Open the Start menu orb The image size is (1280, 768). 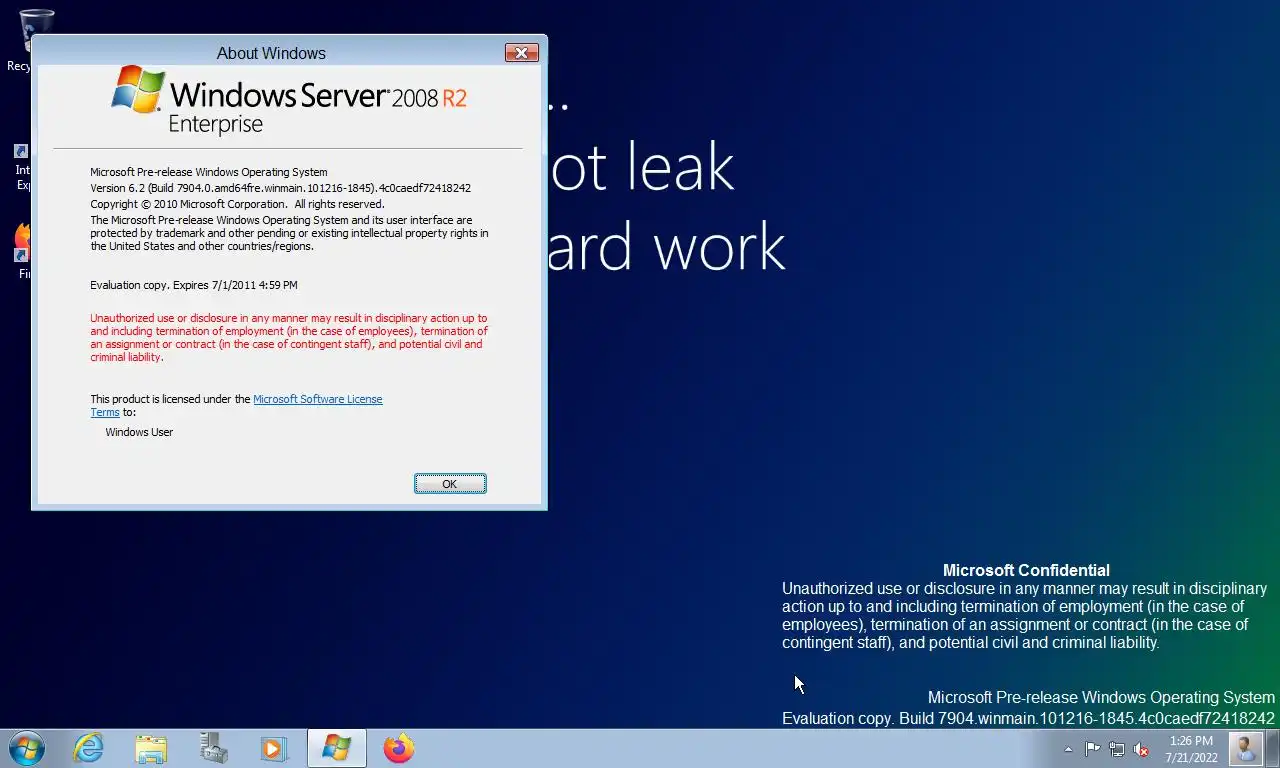26,748
